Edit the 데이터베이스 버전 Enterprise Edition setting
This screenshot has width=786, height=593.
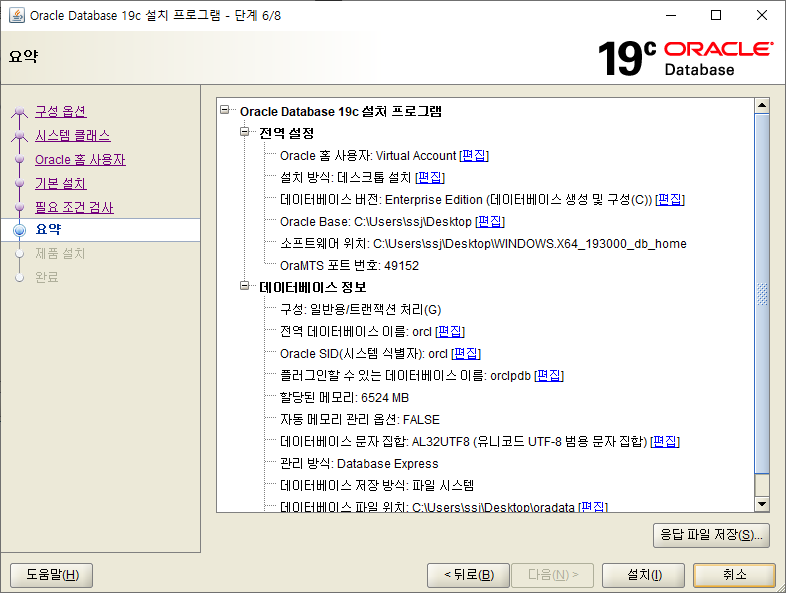(x=670, y=200)
